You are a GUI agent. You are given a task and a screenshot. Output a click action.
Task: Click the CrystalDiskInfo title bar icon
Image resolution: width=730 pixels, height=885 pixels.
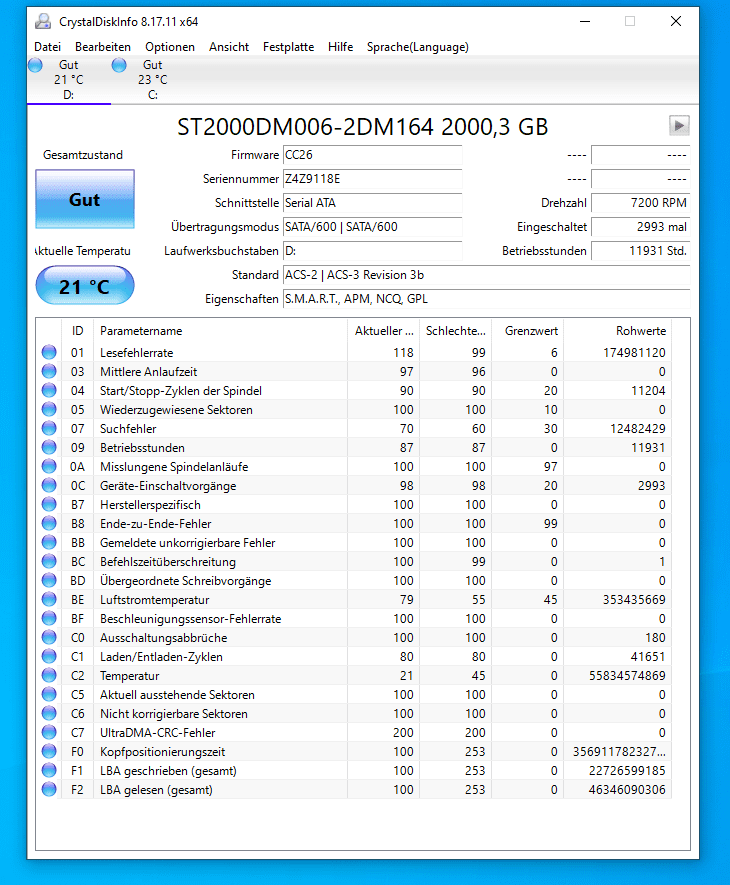(43, 21)
